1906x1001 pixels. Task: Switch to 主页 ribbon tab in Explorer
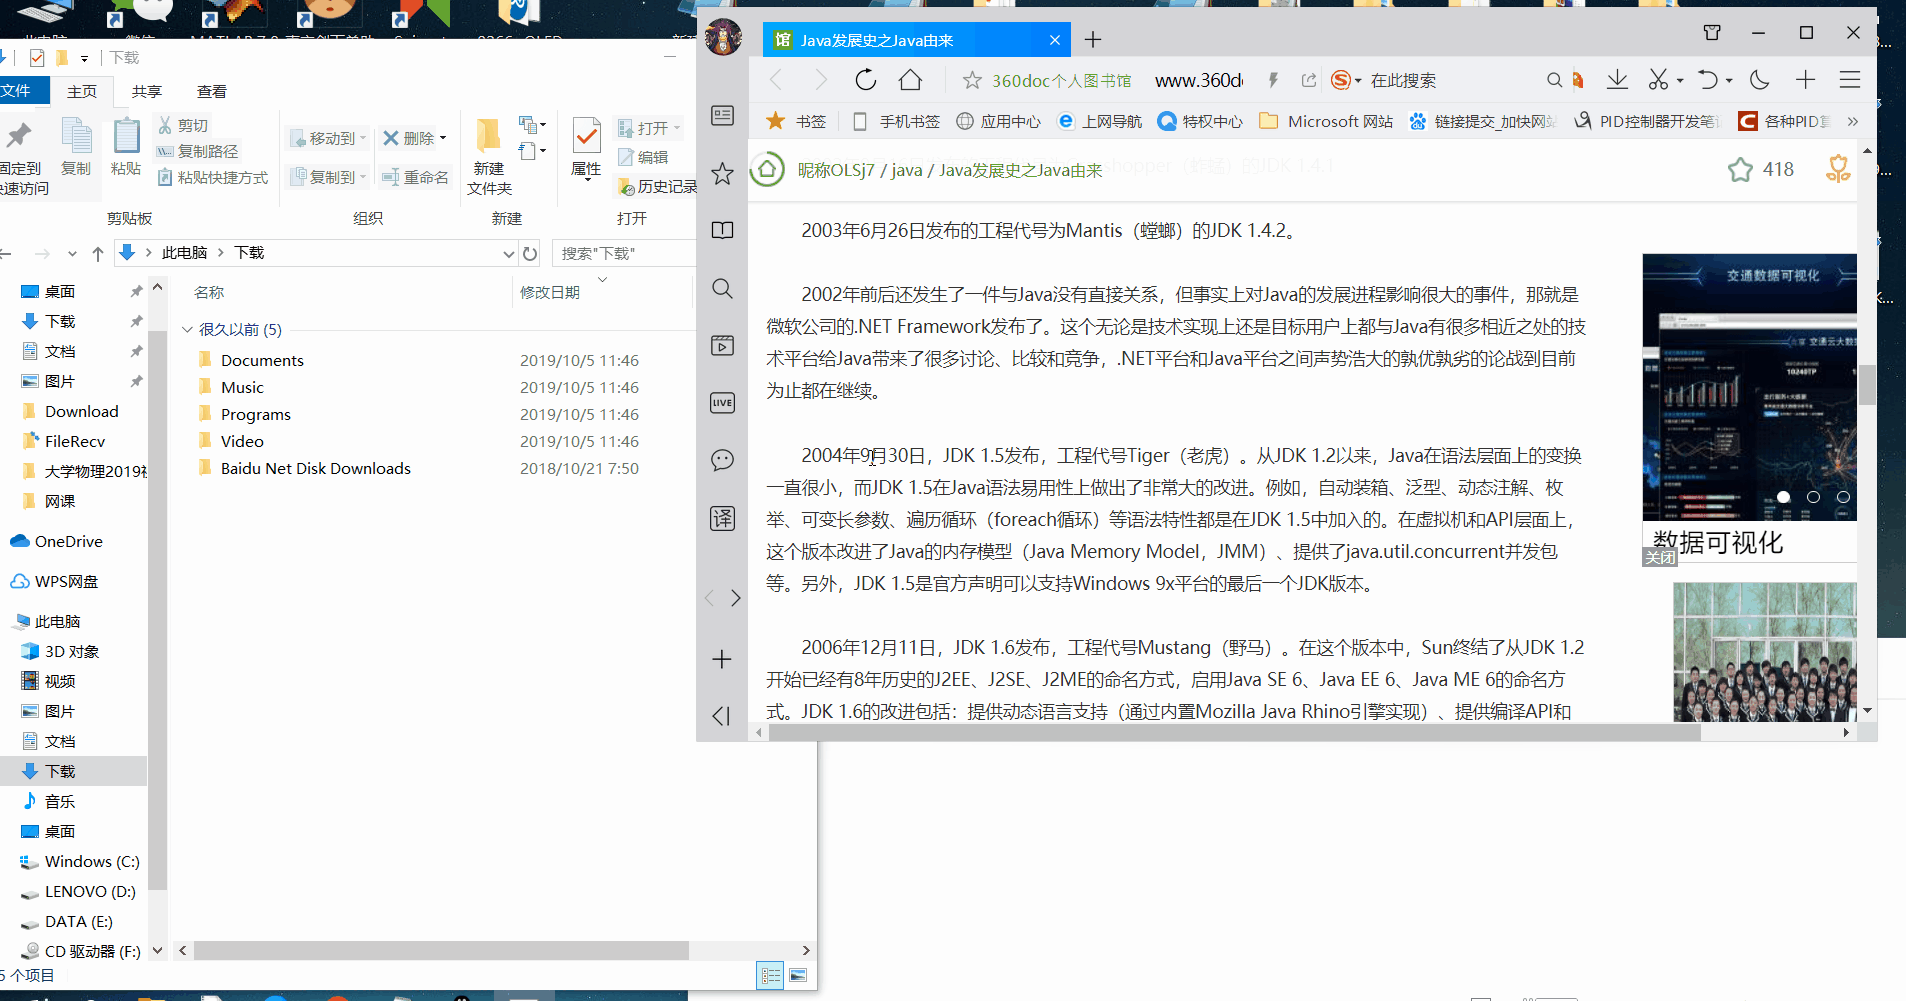tap(82, 91)
